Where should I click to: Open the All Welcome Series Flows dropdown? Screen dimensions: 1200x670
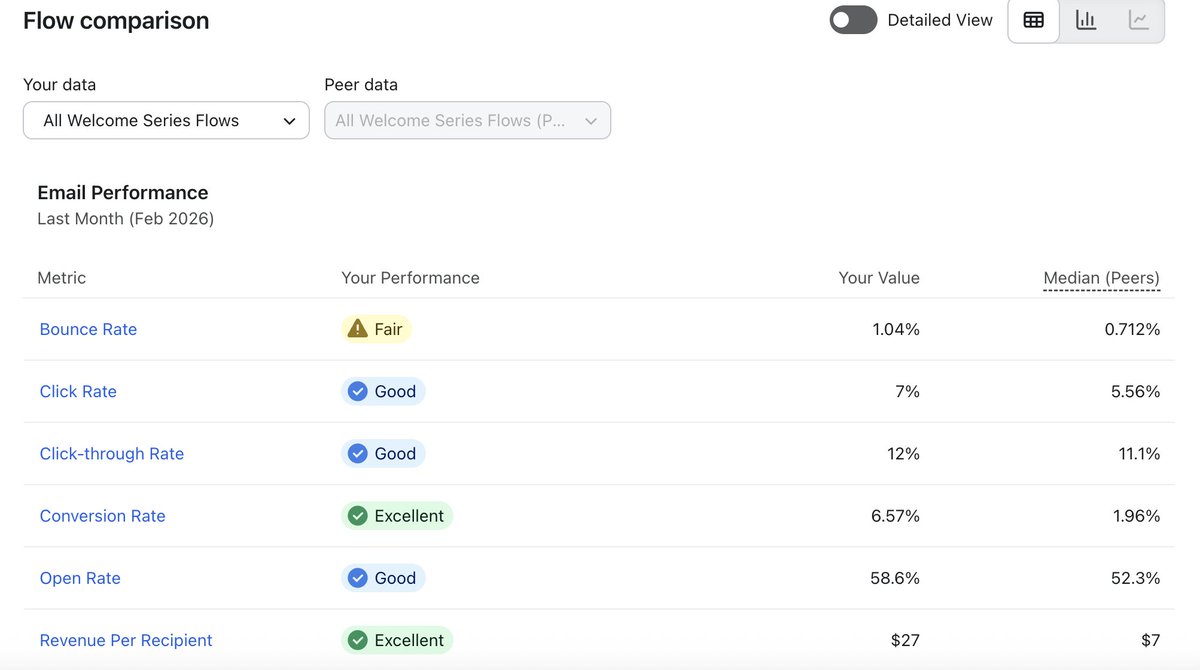point(166,120)
